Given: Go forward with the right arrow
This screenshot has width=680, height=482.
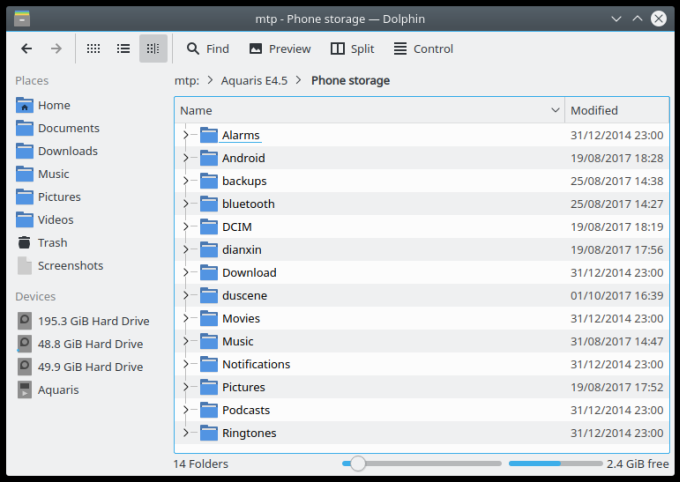Looking at the screenshot, I should pyautogui.click(x=56, y=49).
